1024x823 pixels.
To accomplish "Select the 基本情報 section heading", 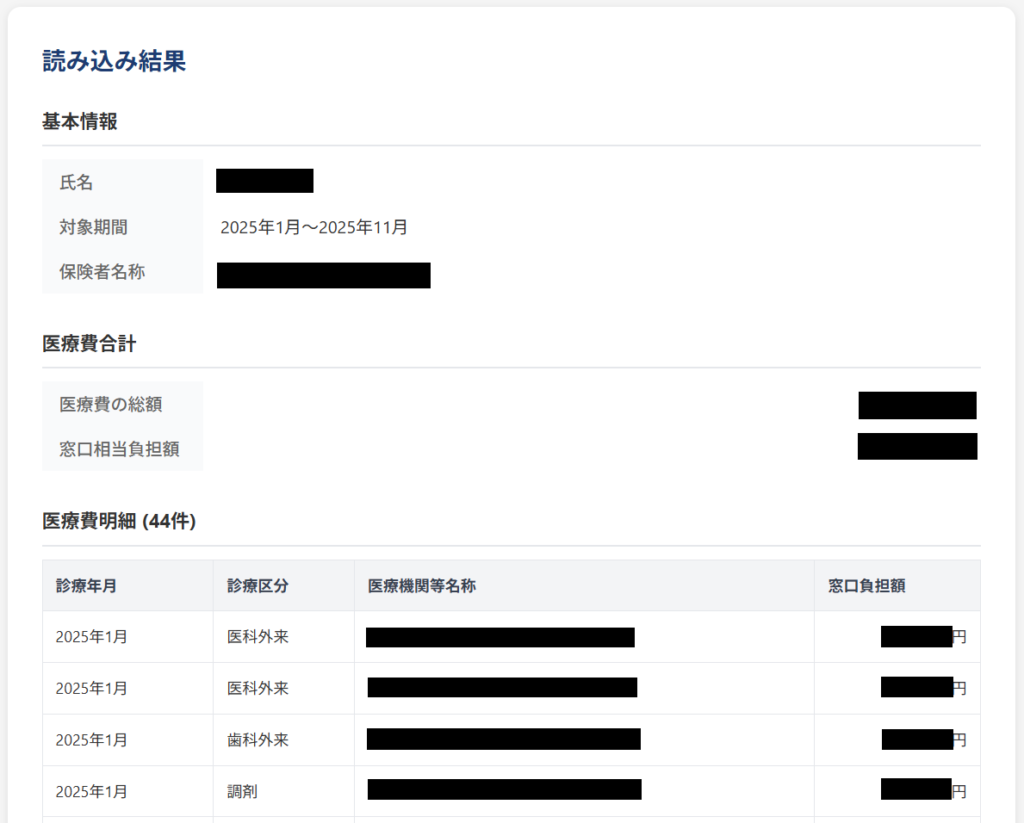I will 80,122.
